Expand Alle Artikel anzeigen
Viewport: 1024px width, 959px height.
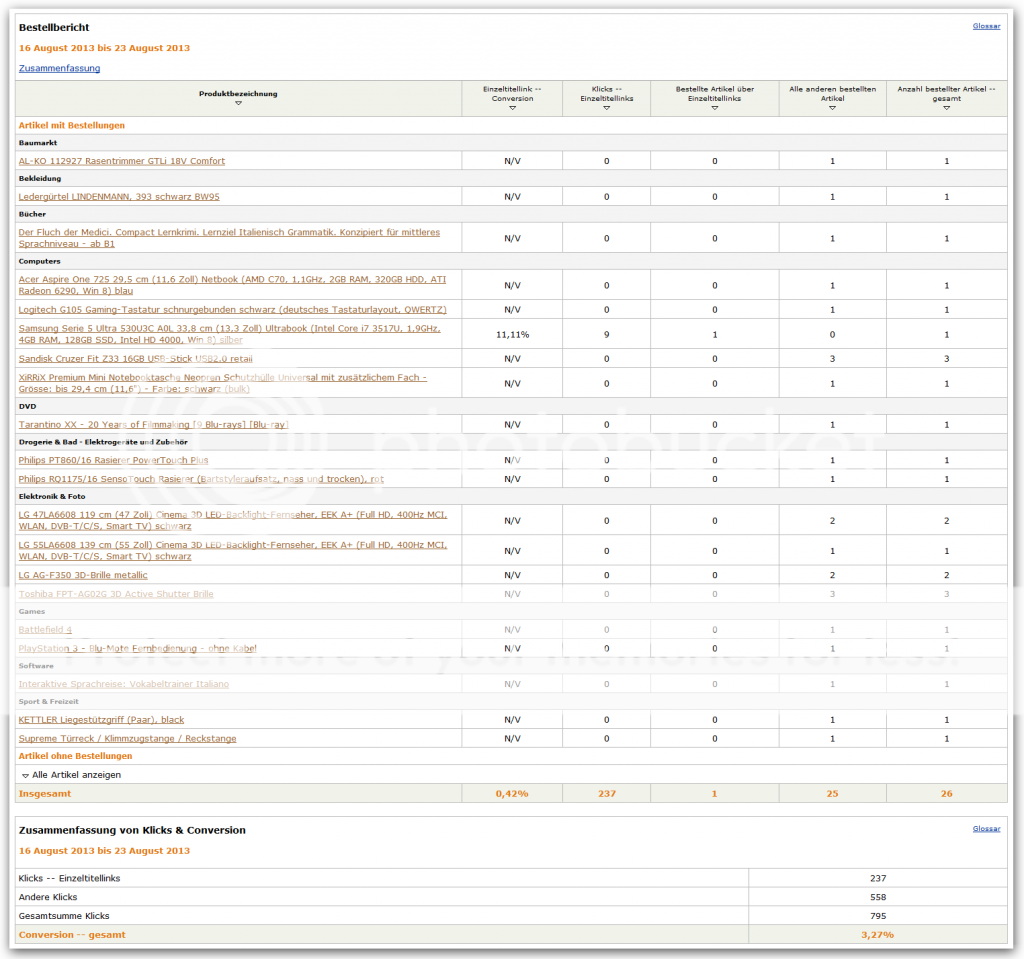[71, 775]
